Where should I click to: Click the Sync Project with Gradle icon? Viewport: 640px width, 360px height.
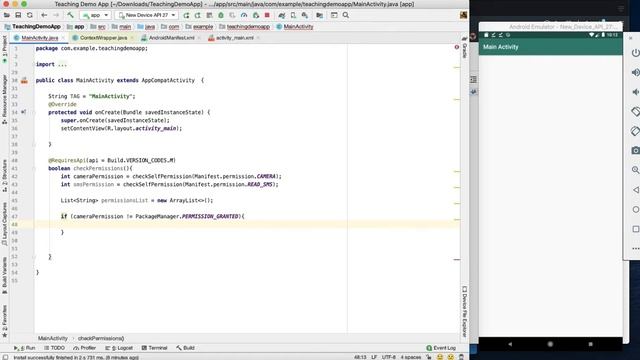(282, 15)
